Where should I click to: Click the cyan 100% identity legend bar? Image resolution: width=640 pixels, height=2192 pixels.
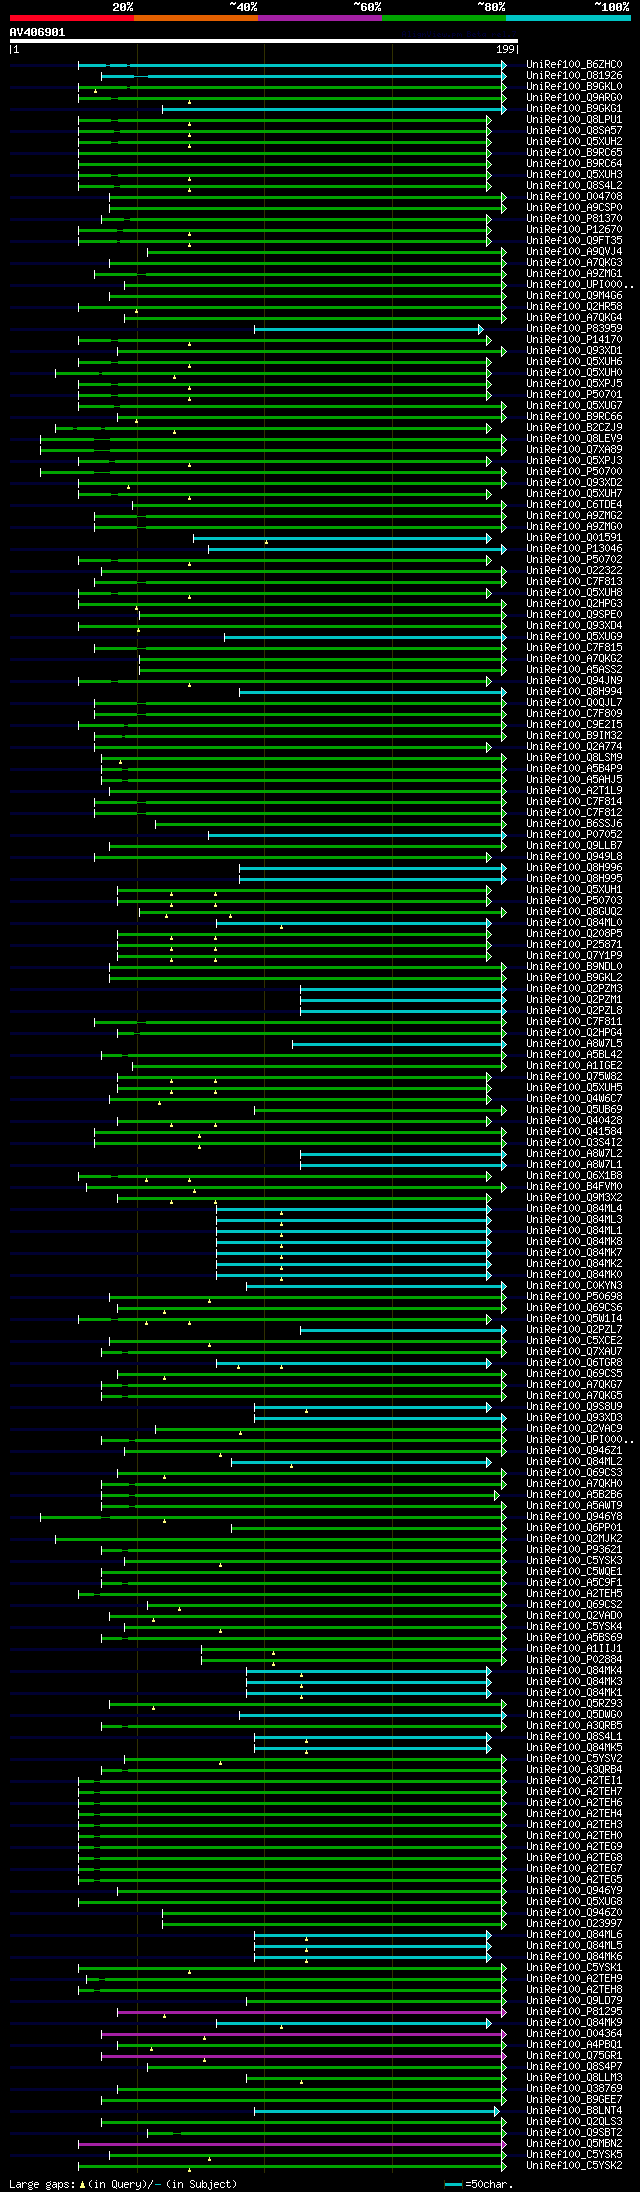tap(568, 18)
